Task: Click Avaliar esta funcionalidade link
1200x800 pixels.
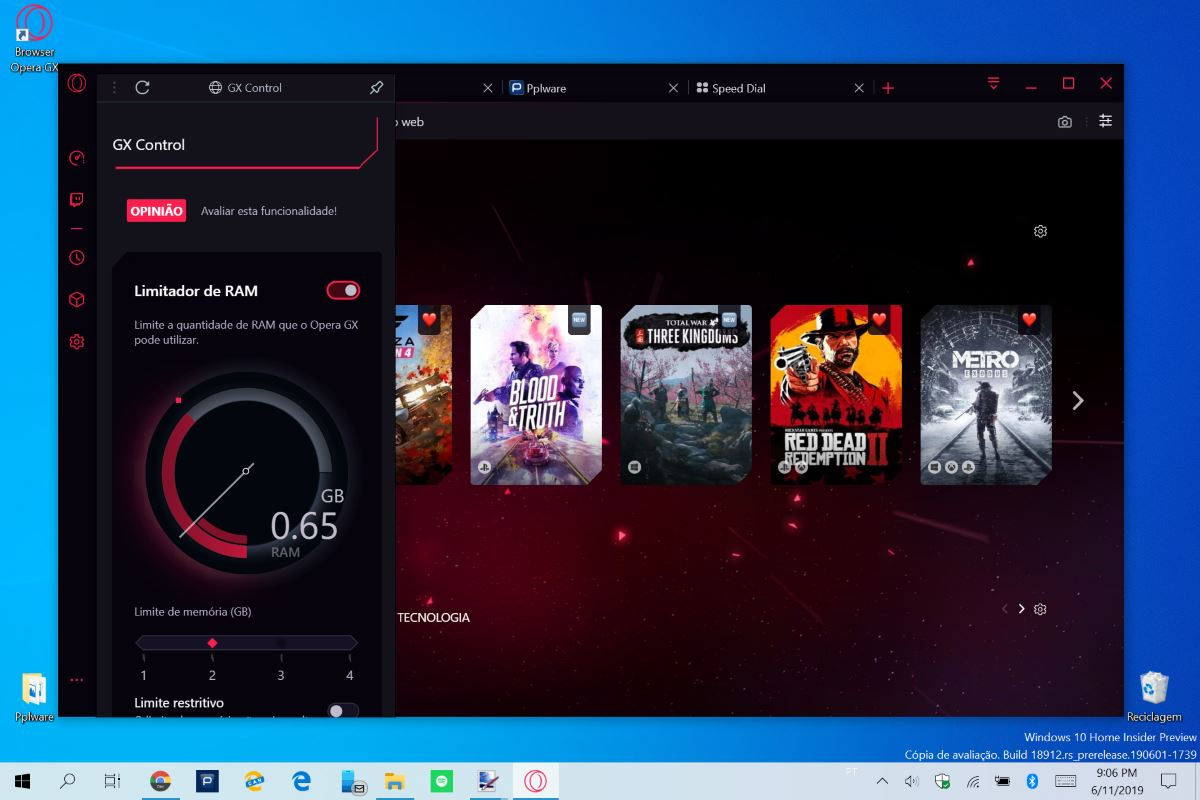Action: coord(269,211)
